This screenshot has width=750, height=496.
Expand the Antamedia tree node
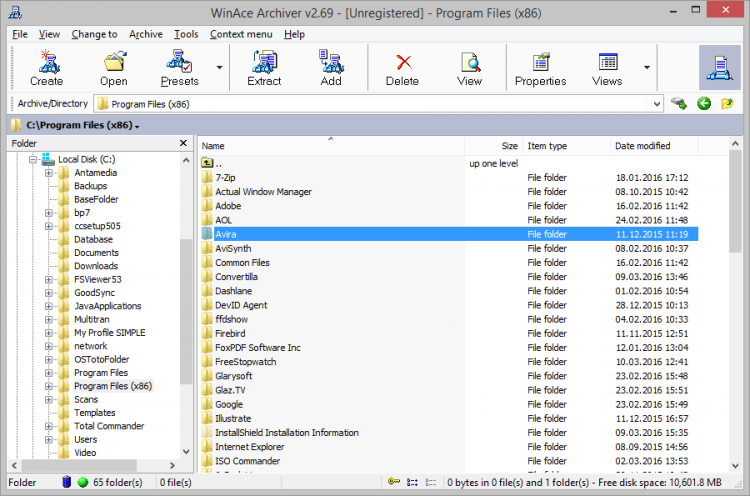(x=49, y=173)
